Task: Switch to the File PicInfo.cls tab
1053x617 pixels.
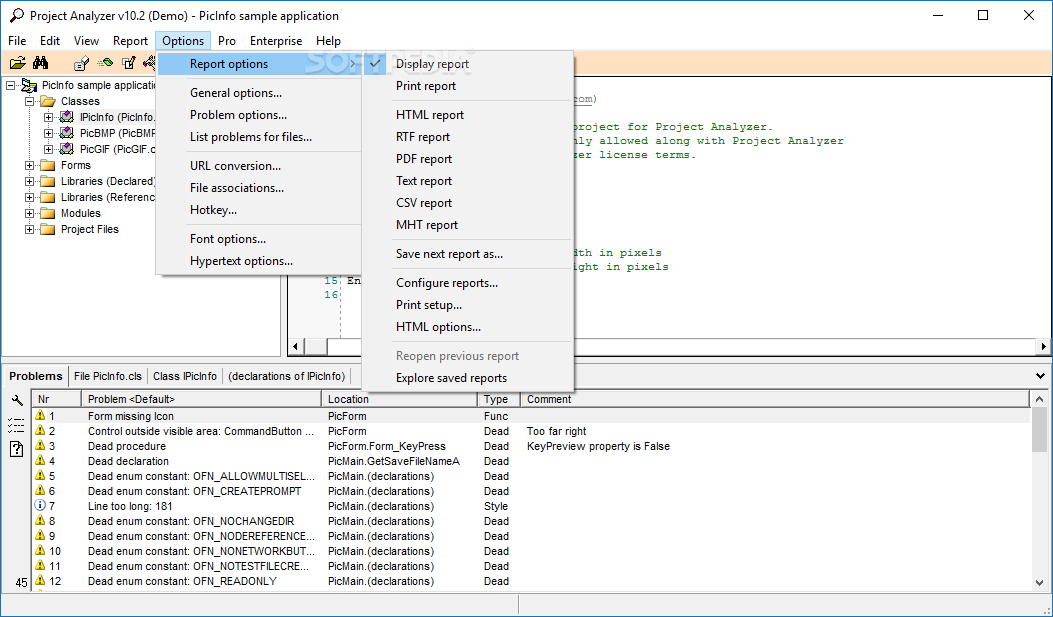Action: pos(108,377)
